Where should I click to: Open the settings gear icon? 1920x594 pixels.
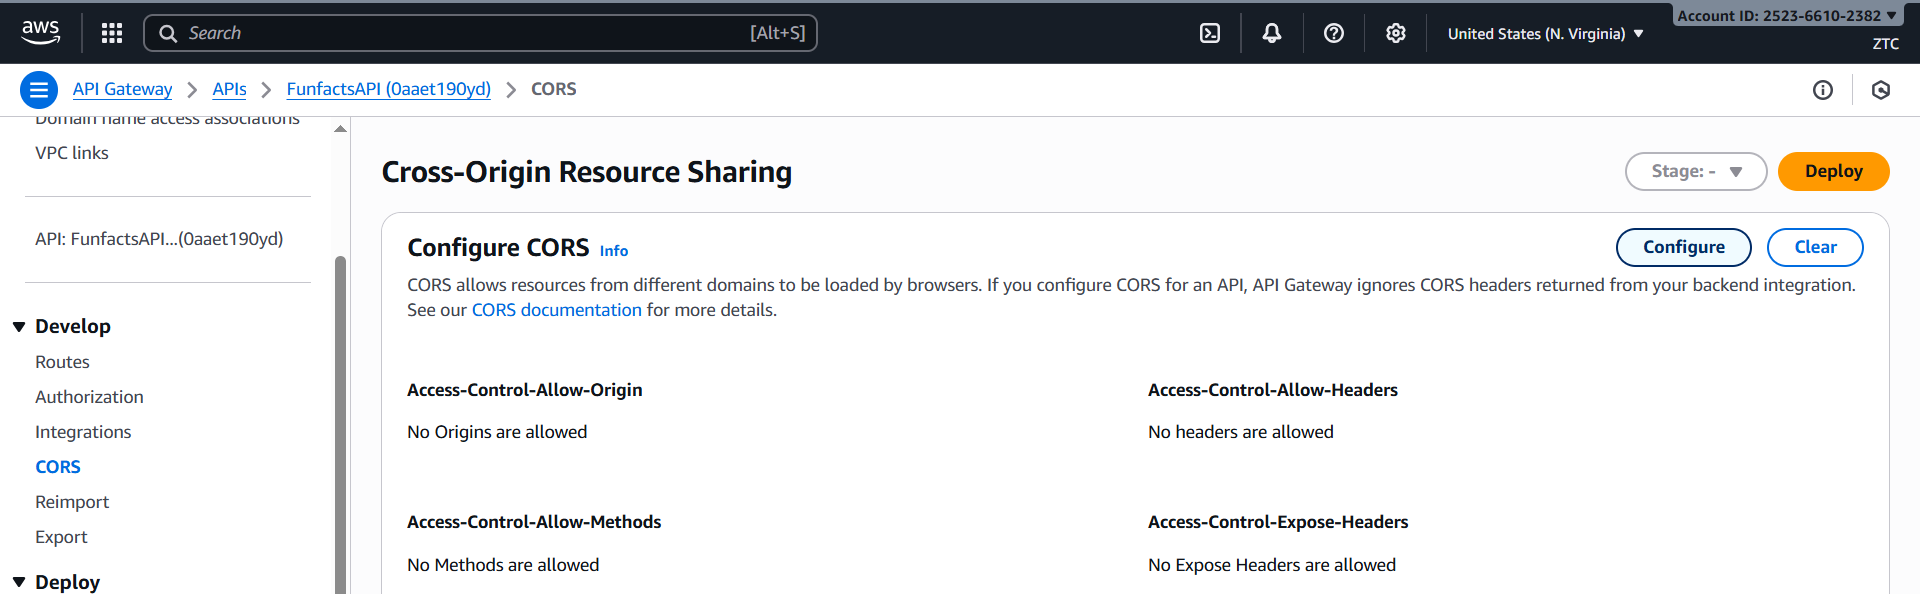1396,33
